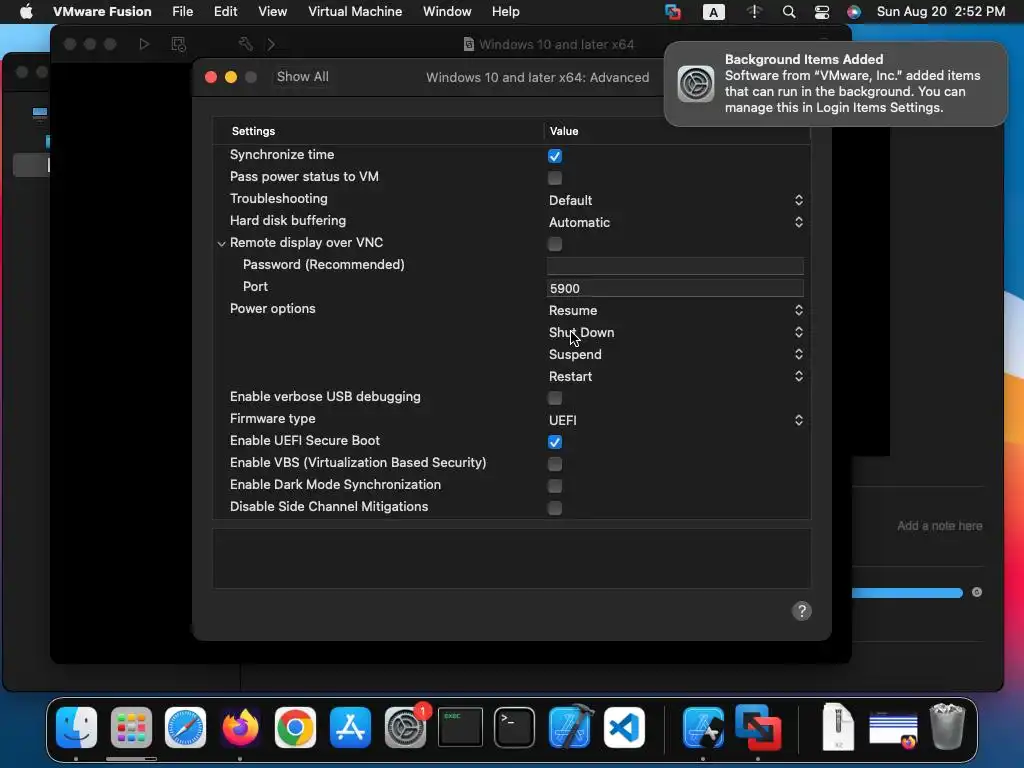This screenshot has width=1024, height=768.
Task: Launch Visual Studio Code from the Dock
Action: point(624,727)
